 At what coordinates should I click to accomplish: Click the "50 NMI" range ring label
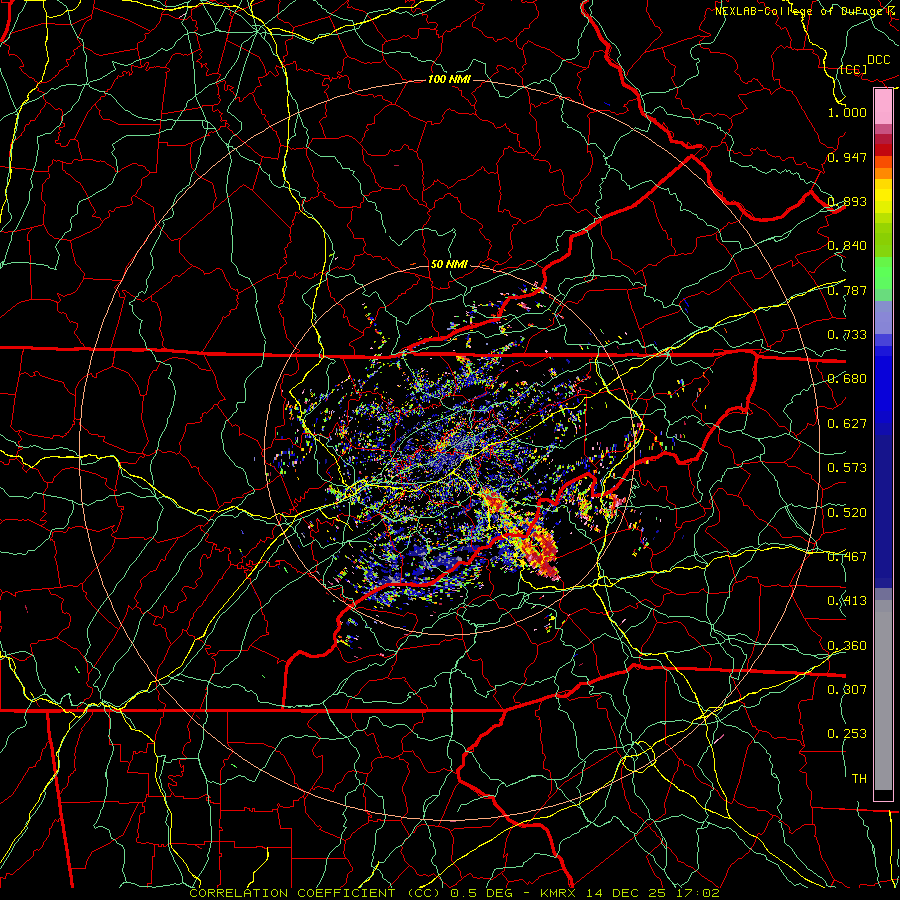click(449, 265)
